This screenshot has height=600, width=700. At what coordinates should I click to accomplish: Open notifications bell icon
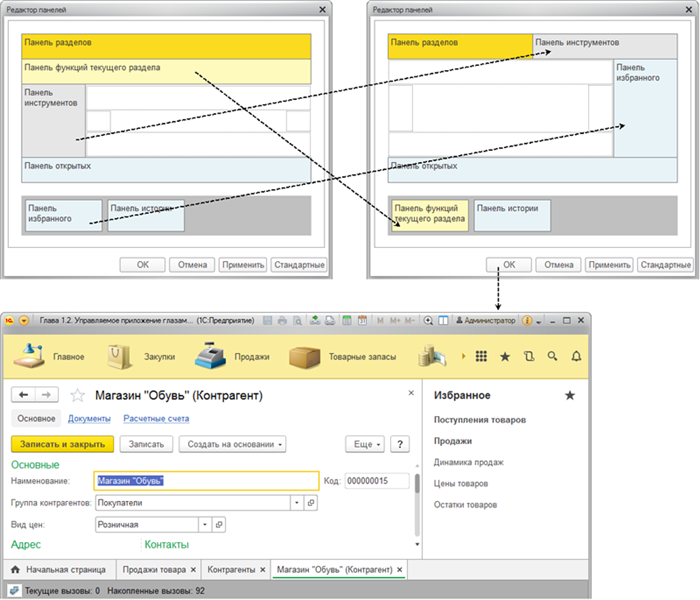click(577, 356)
